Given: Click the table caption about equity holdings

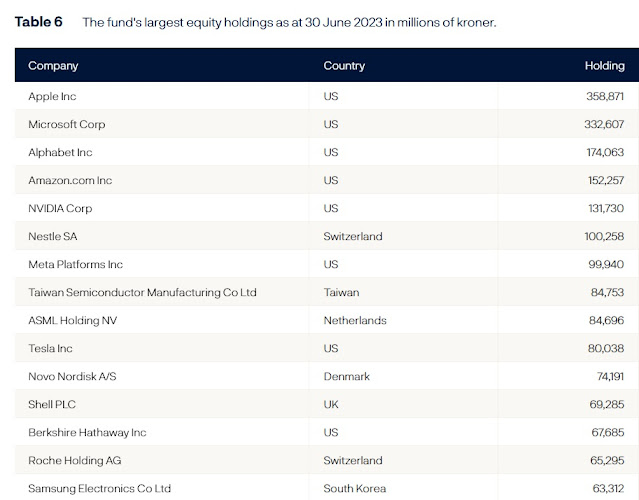Looking at the screenshot, I should pyautogui.click(x=289, y=22).
